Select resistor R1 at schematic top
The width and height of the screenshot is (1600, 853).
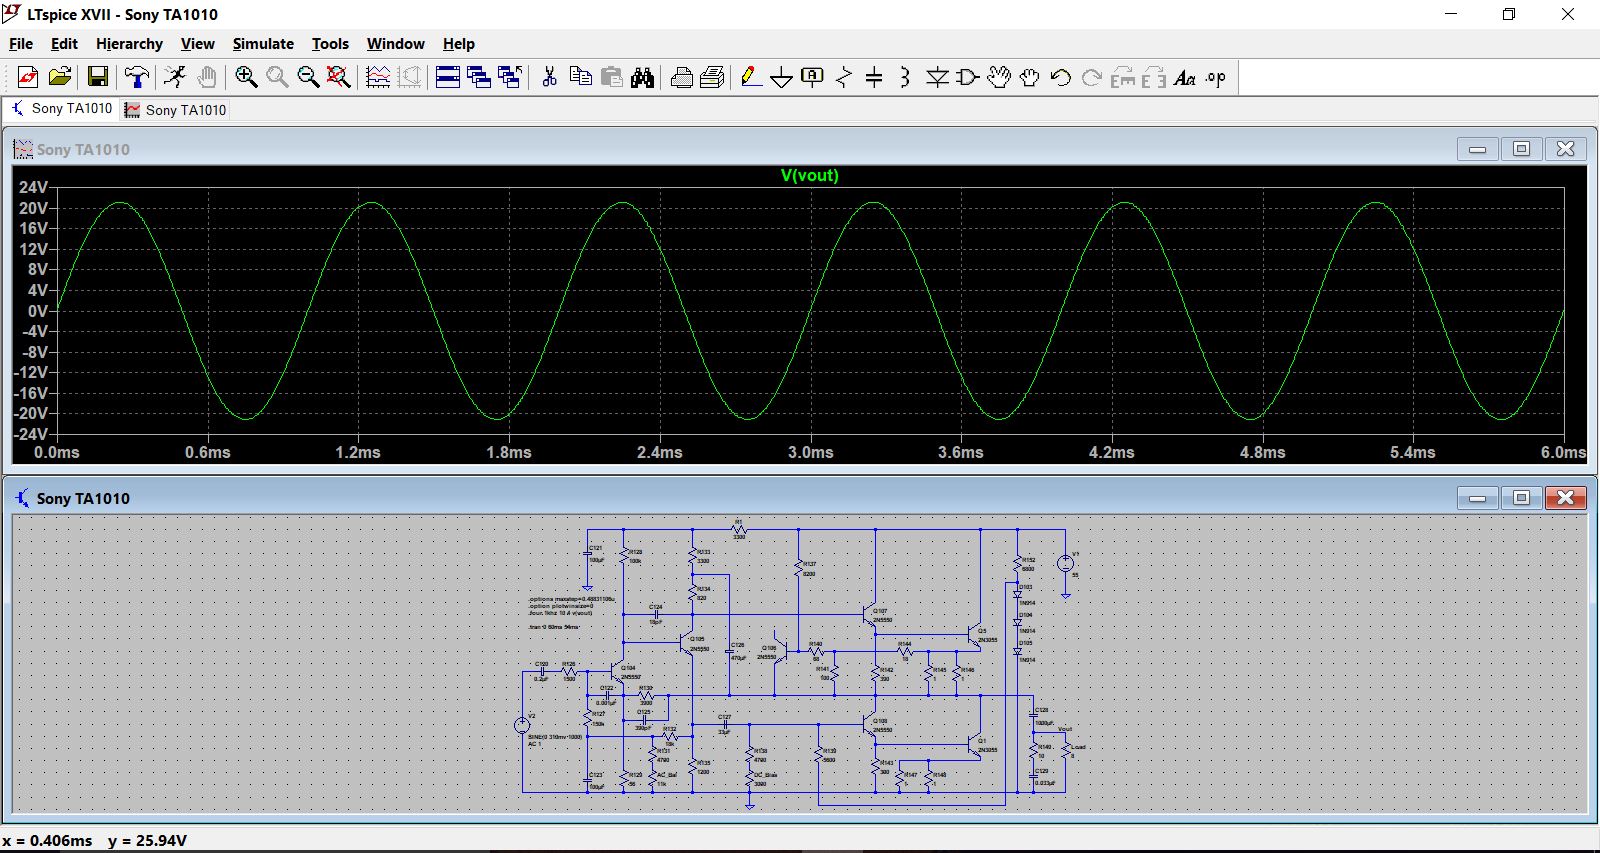coord(739,530)
